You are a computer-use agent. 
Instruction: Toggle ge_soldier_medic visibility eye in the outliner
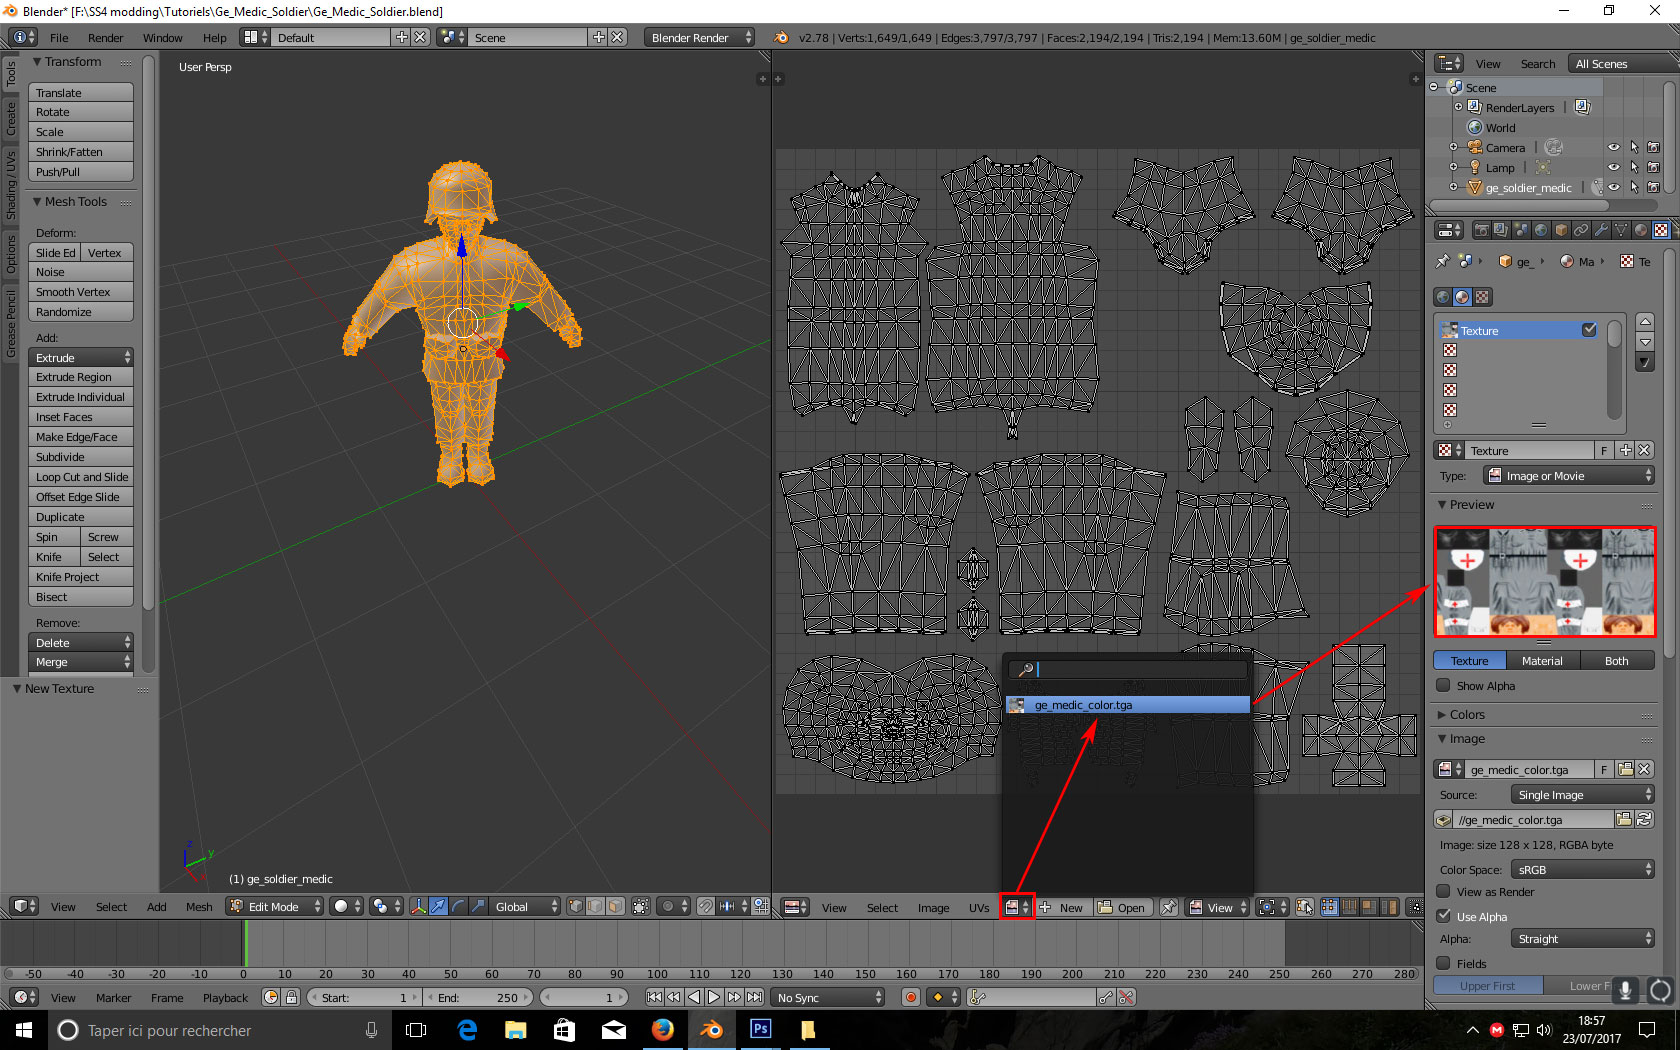(1613, 187)
